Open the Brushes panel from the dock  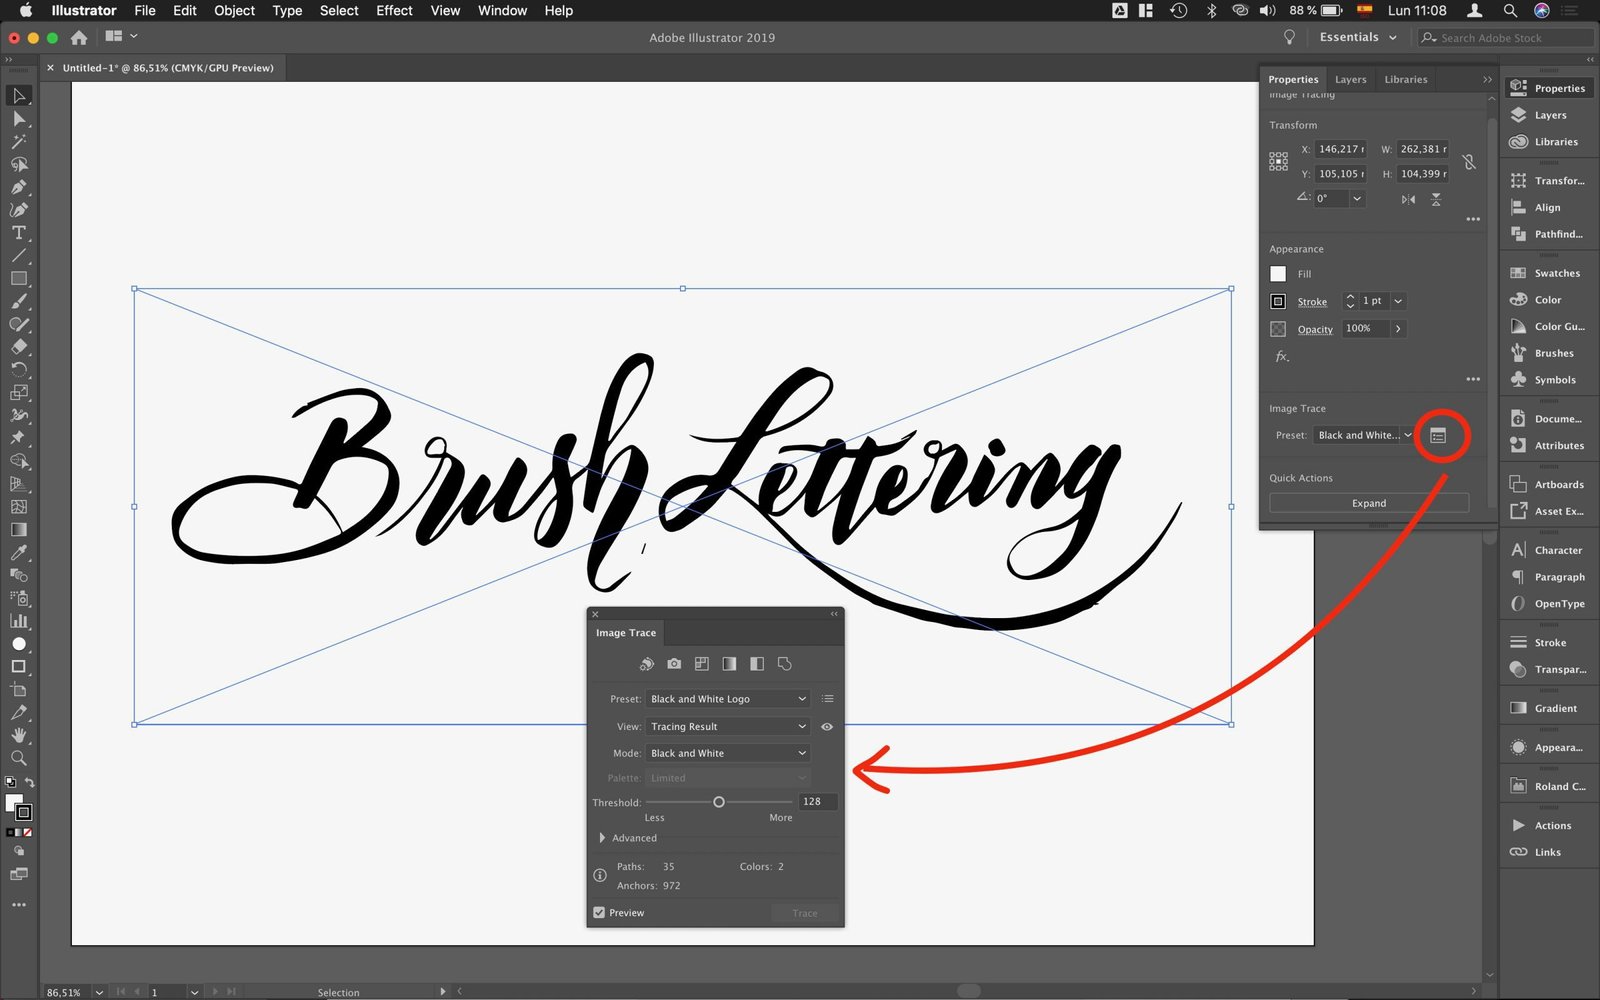coord(1546,353)
